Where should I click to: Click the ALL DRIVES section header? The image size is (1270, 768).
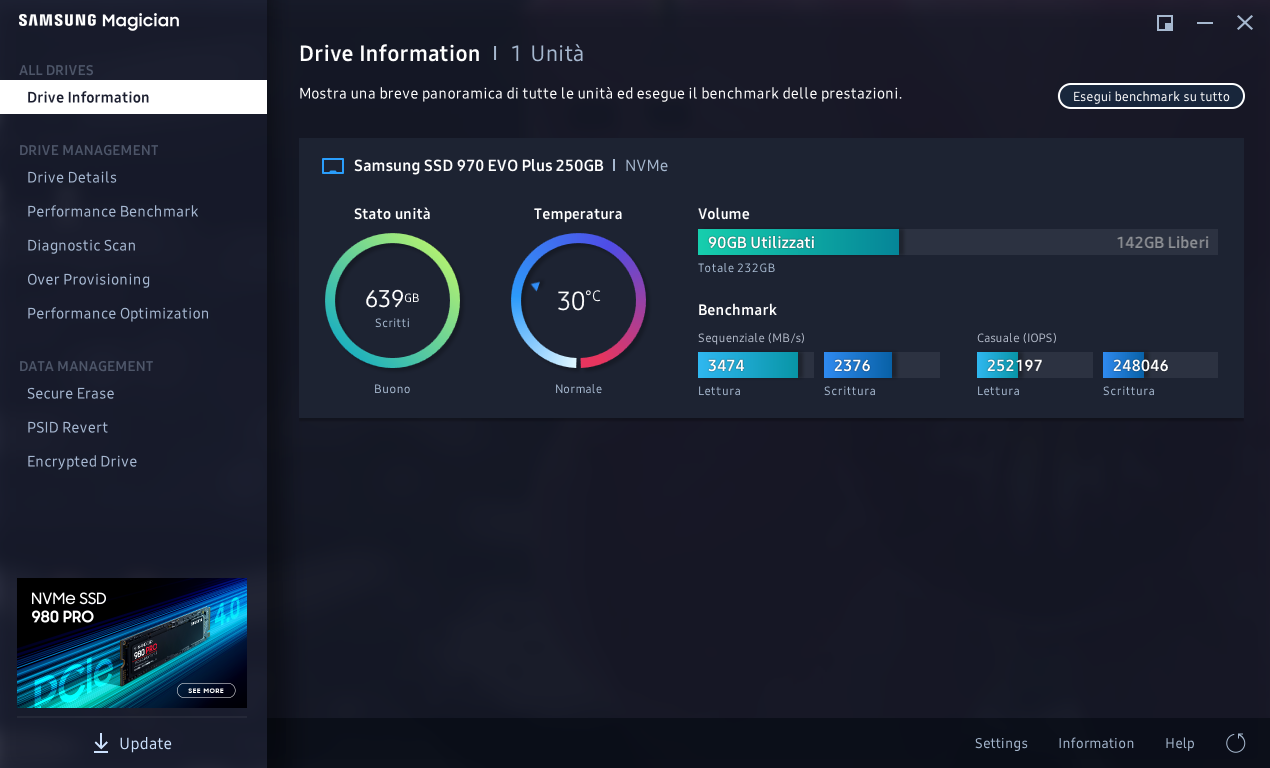tap(56, 71)
